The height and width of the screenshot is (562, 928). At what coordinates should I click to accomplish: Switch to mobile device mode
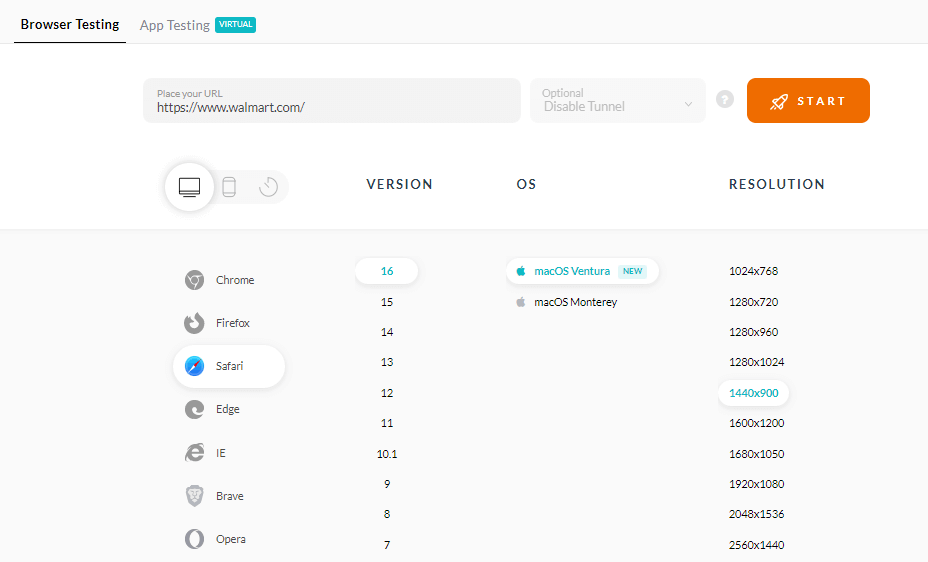coord(229,187)
